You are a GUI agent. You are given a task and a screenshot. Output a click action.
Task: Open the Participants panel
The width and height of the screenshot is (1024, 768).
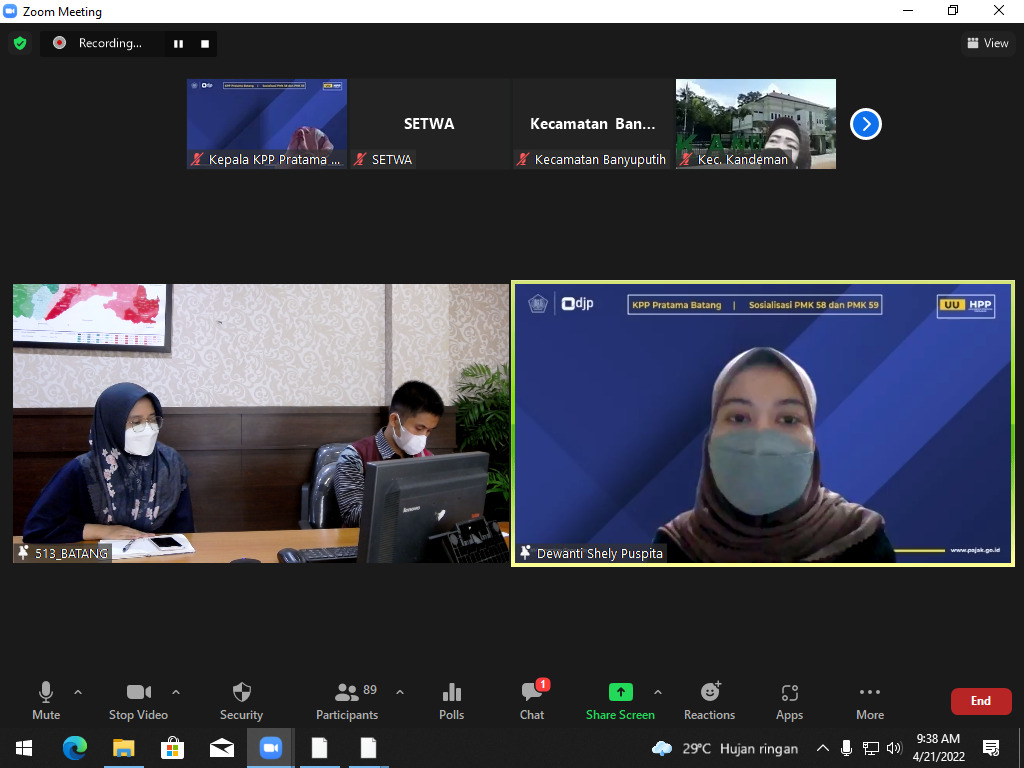[x=347, y=701]
